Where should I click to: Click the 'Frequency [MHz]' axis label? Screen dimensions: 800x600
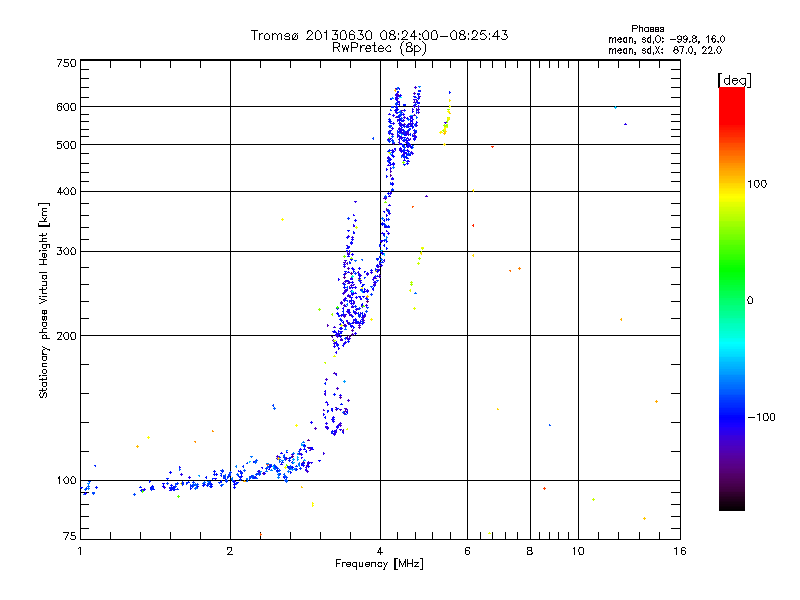point(379,564)
